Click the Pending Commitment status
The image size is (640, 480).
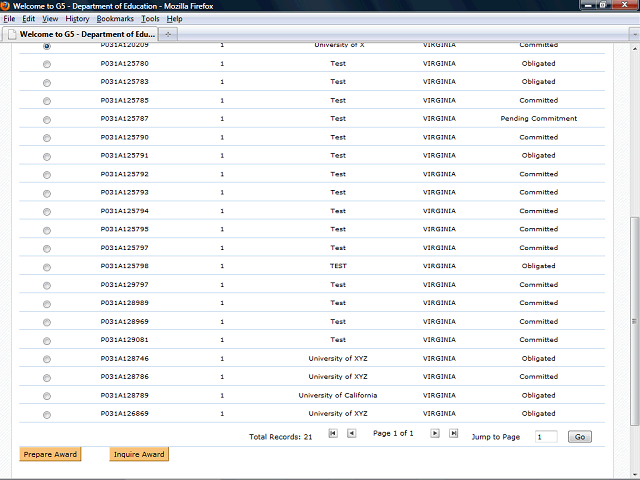[x=539, y=119]
